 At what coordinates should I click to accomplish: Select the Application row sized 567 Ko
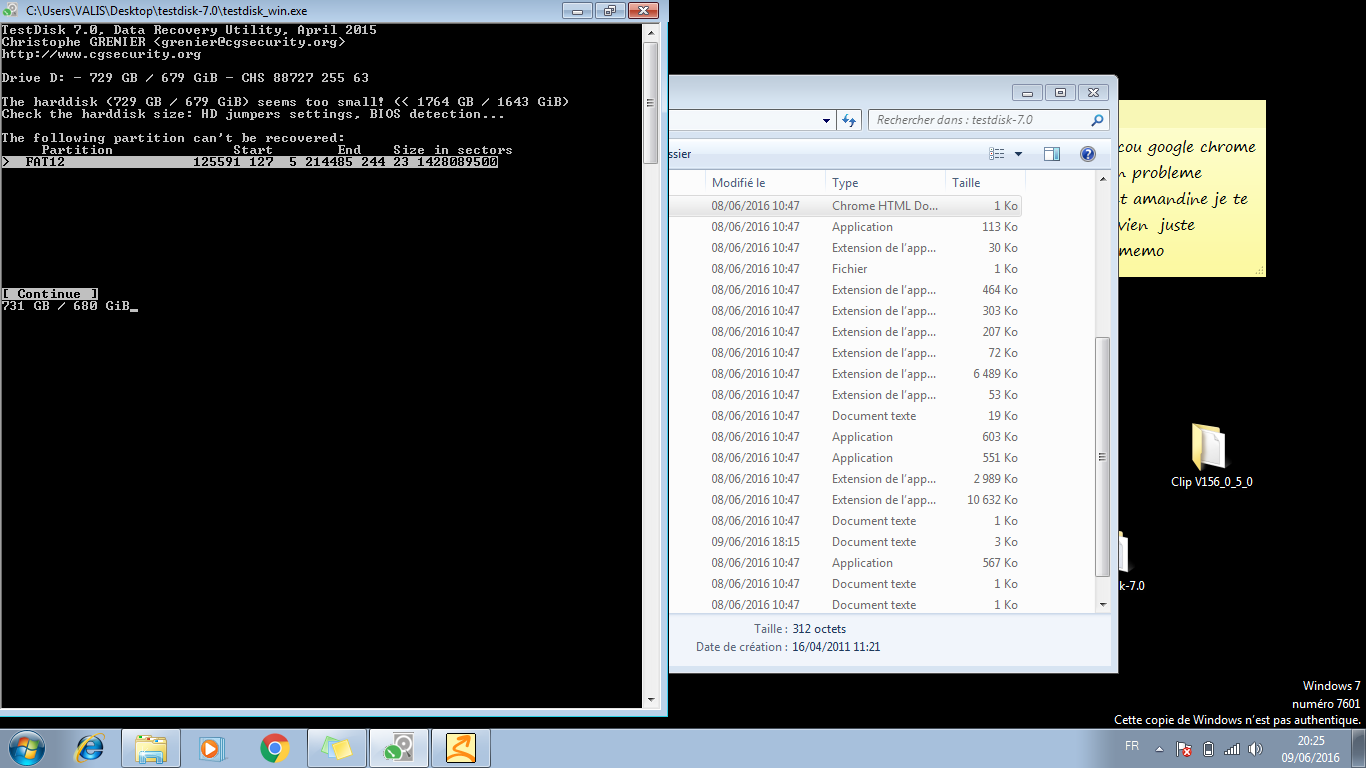[847, 563]
